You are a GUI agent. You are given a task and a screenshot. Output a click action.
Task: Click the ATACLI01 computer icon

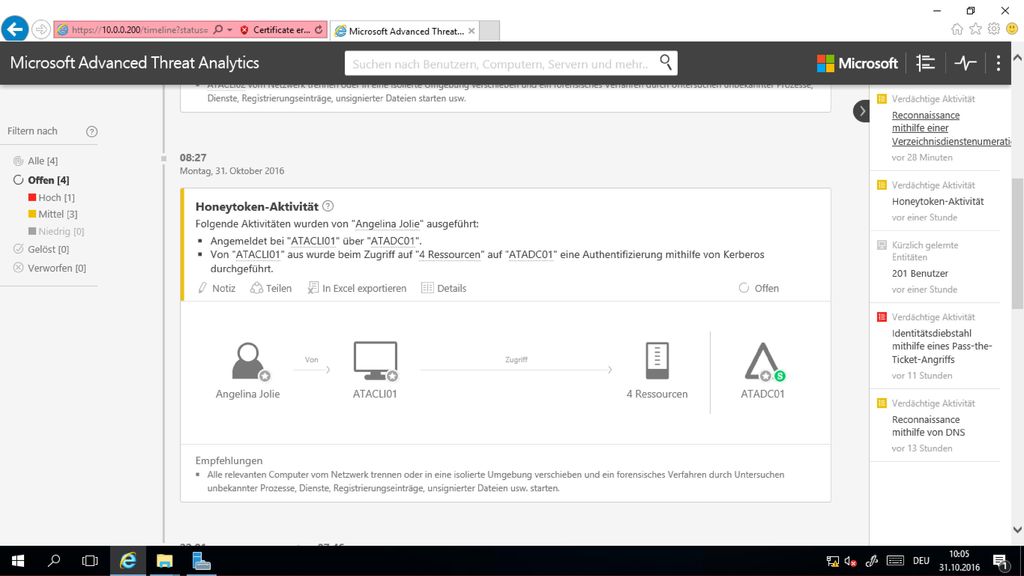pyautogui.click(x=375, y=360)
